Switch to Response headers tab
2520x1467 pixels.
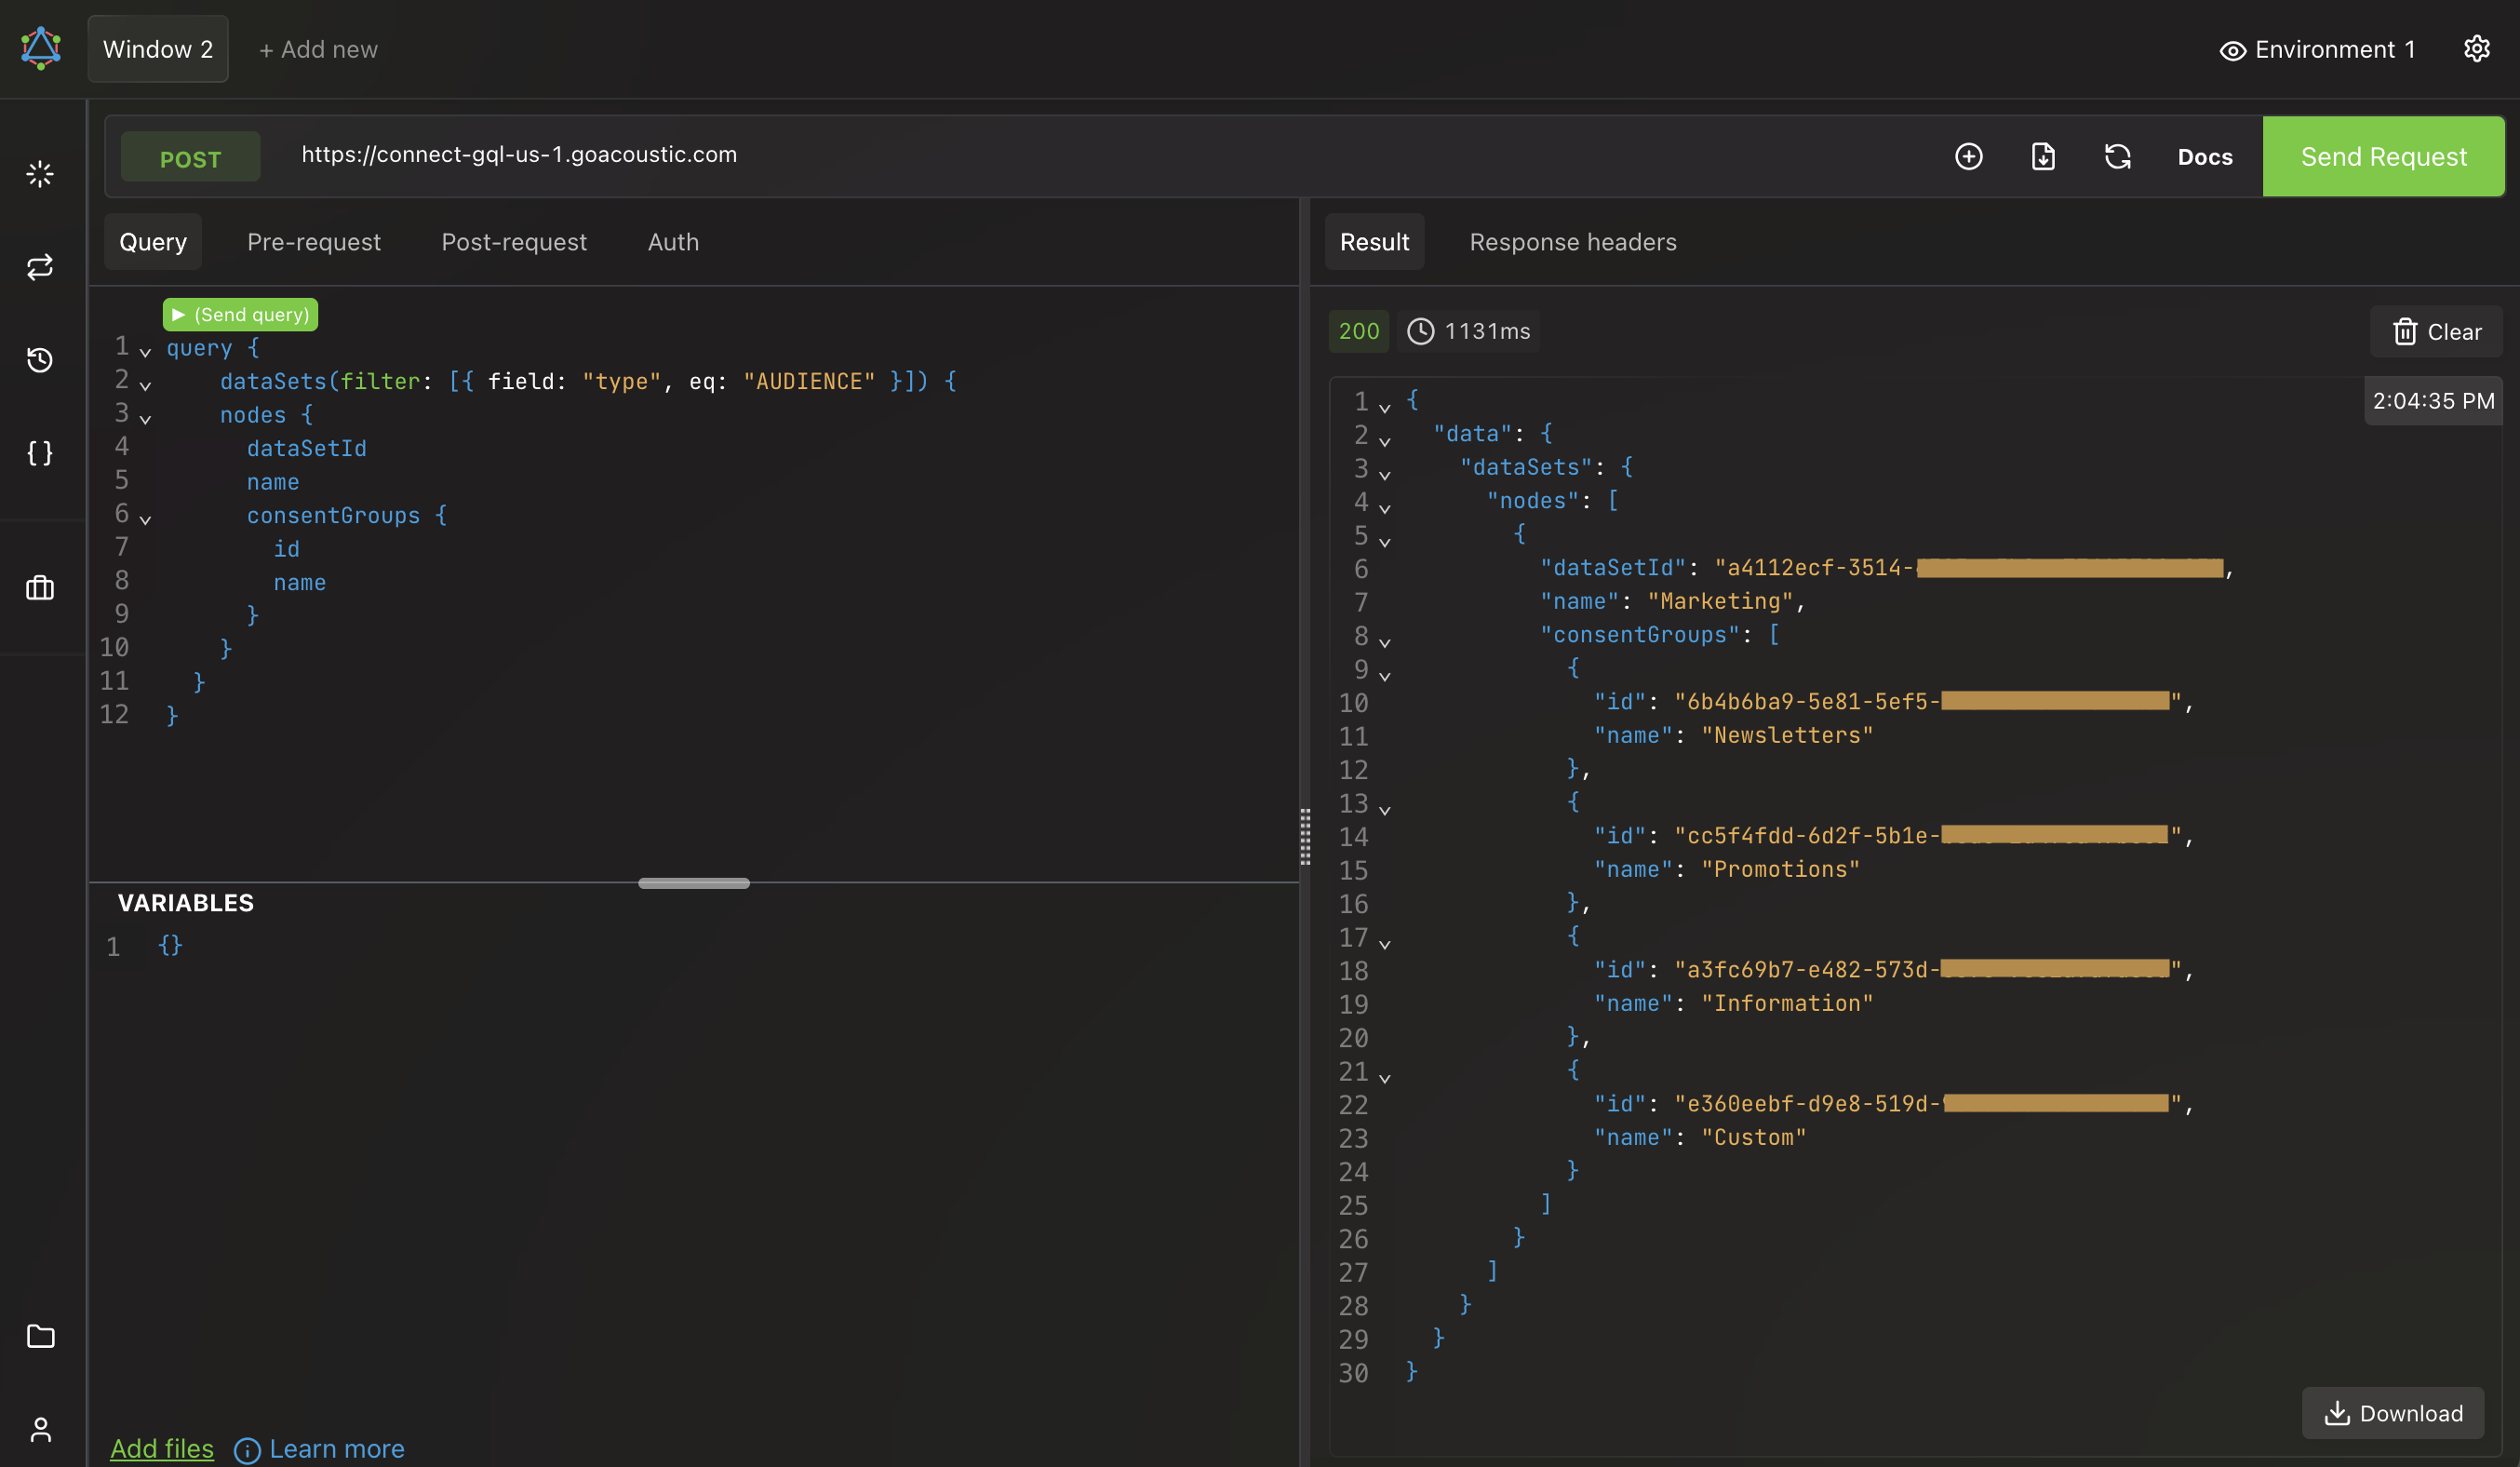pos(1573,242)
